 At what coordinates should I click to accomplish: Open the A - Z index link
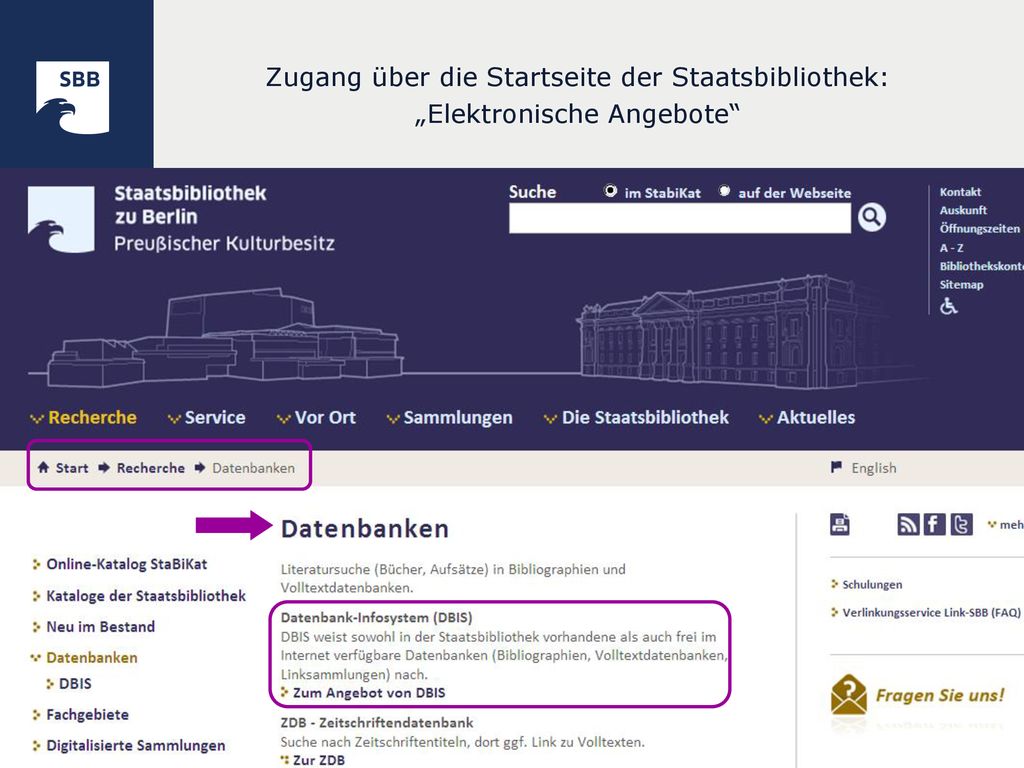tap(952, 248)
